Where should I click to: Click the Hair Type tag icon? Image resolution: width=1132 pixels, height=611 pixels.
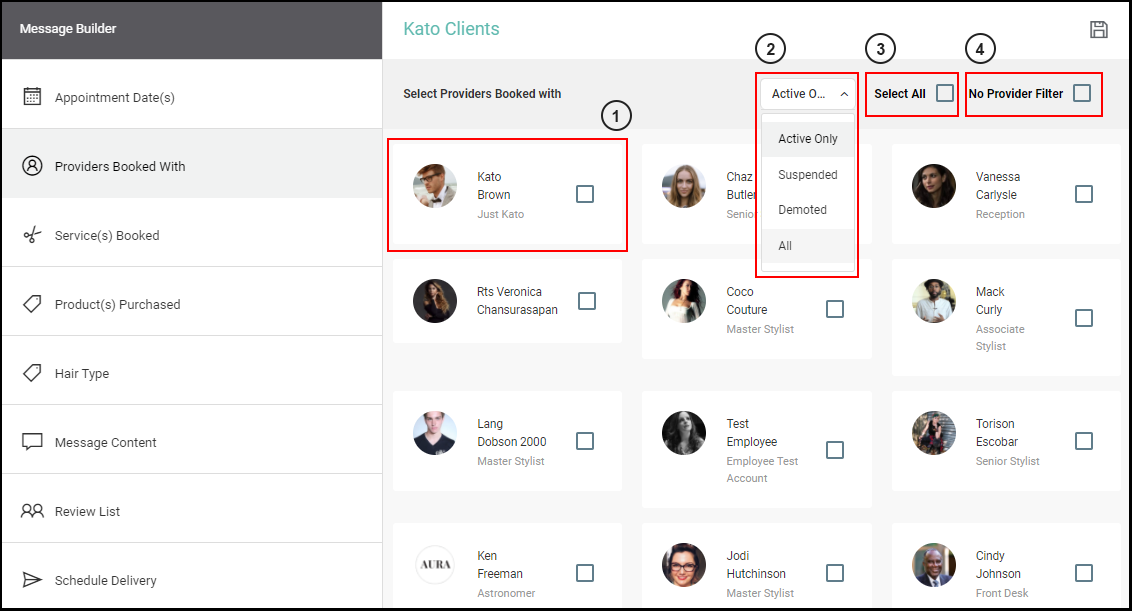point(32,373)
